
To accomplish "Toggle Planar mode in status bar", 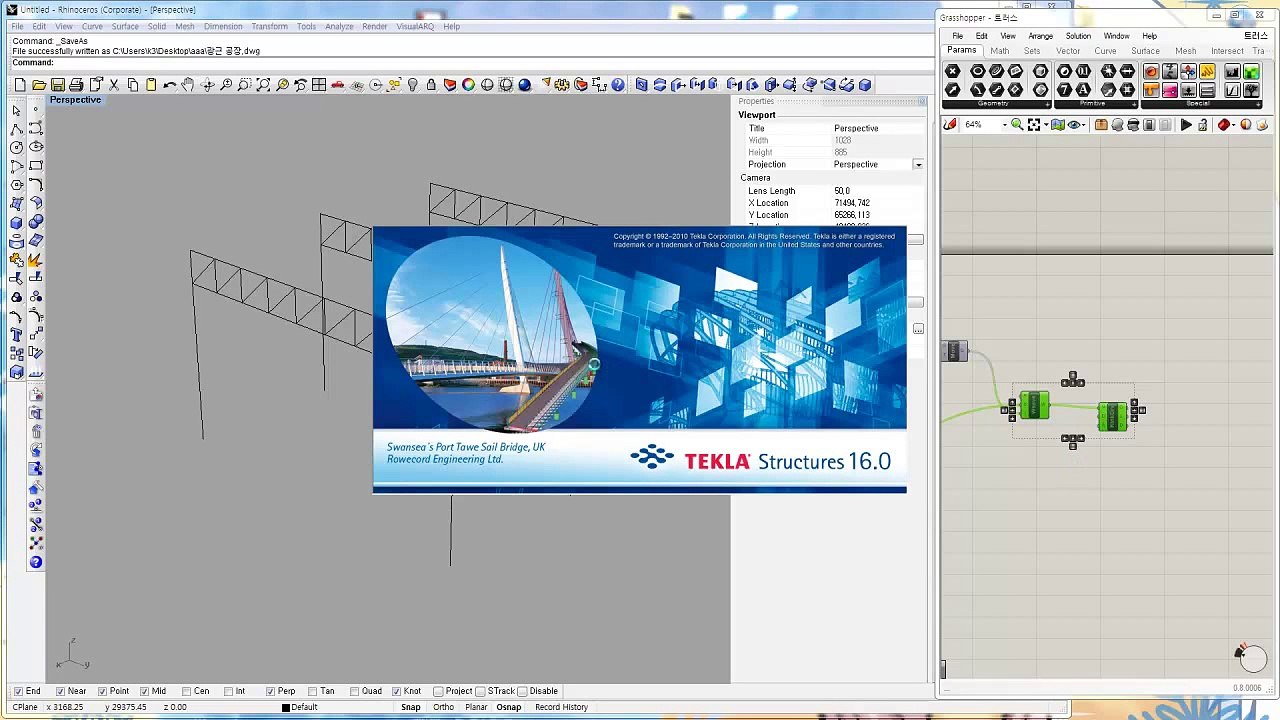I will pyautogui.click(x=476, y=707).
